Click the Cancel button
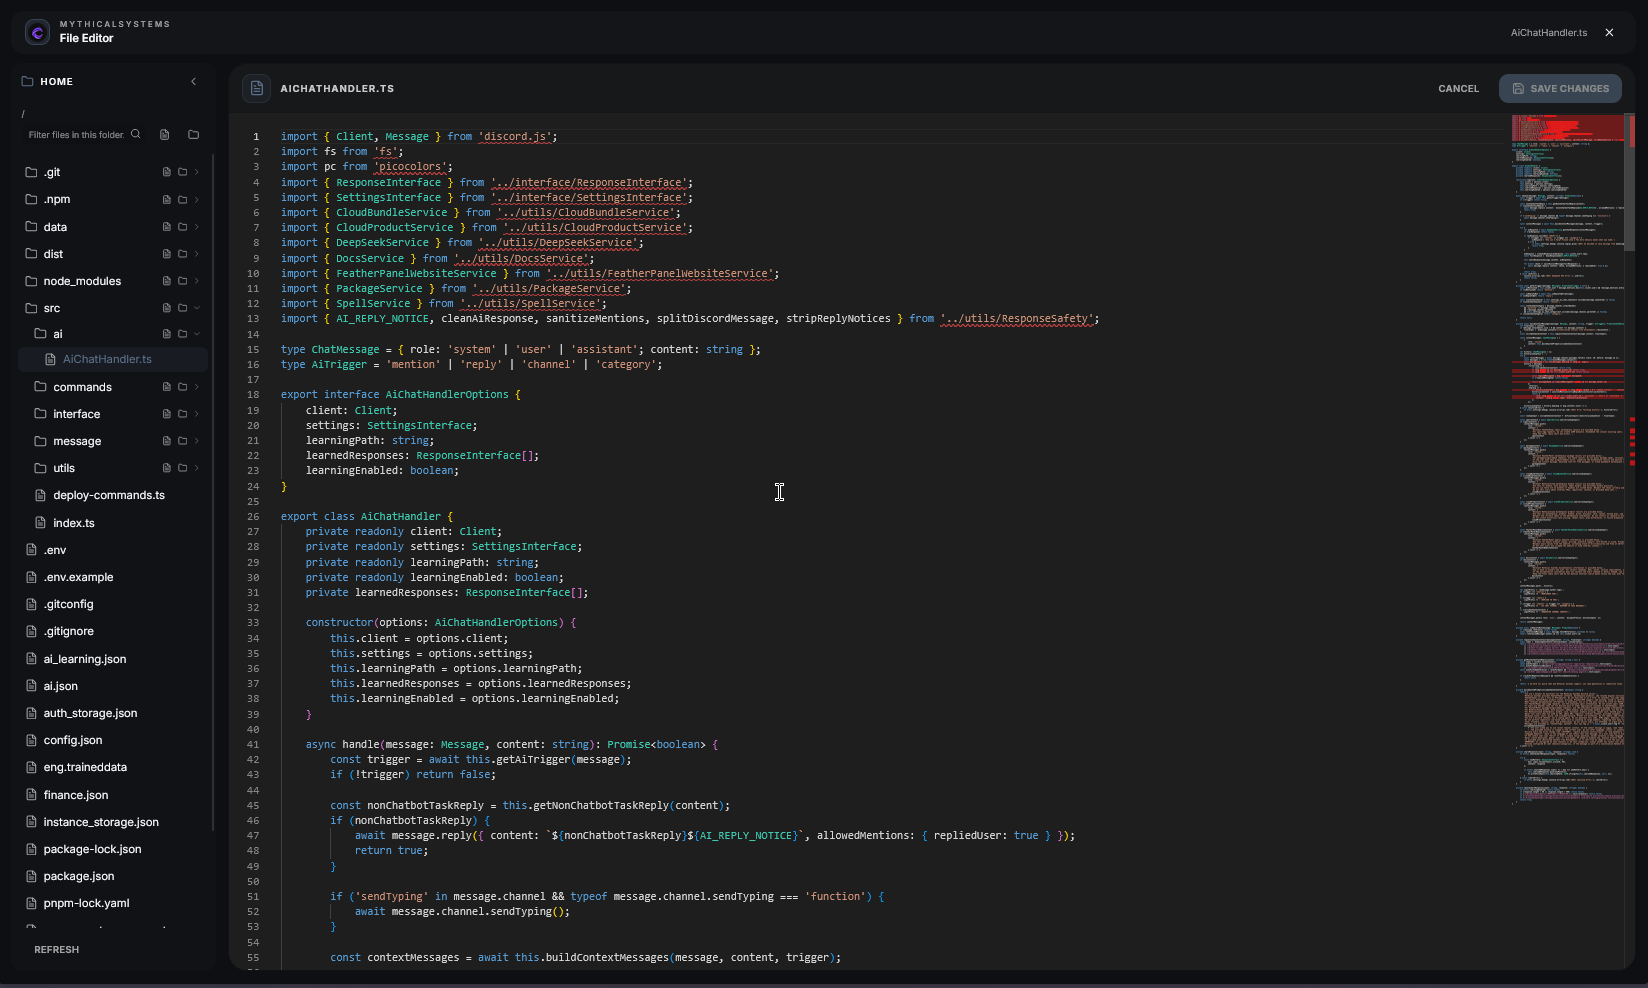The width and height of the screenshot is (1648, 988). tap(1458, 89)
